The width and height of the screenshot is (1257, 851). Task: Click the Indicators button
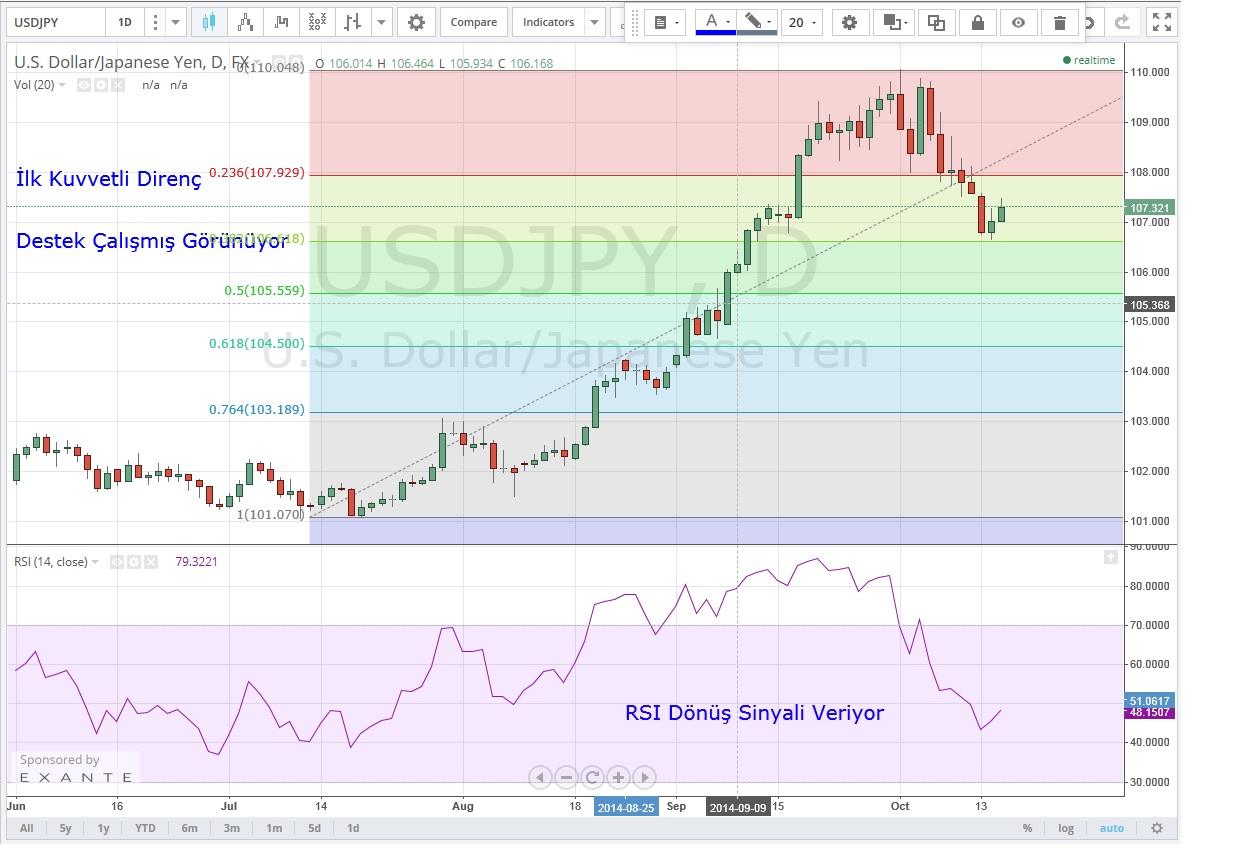549,22
